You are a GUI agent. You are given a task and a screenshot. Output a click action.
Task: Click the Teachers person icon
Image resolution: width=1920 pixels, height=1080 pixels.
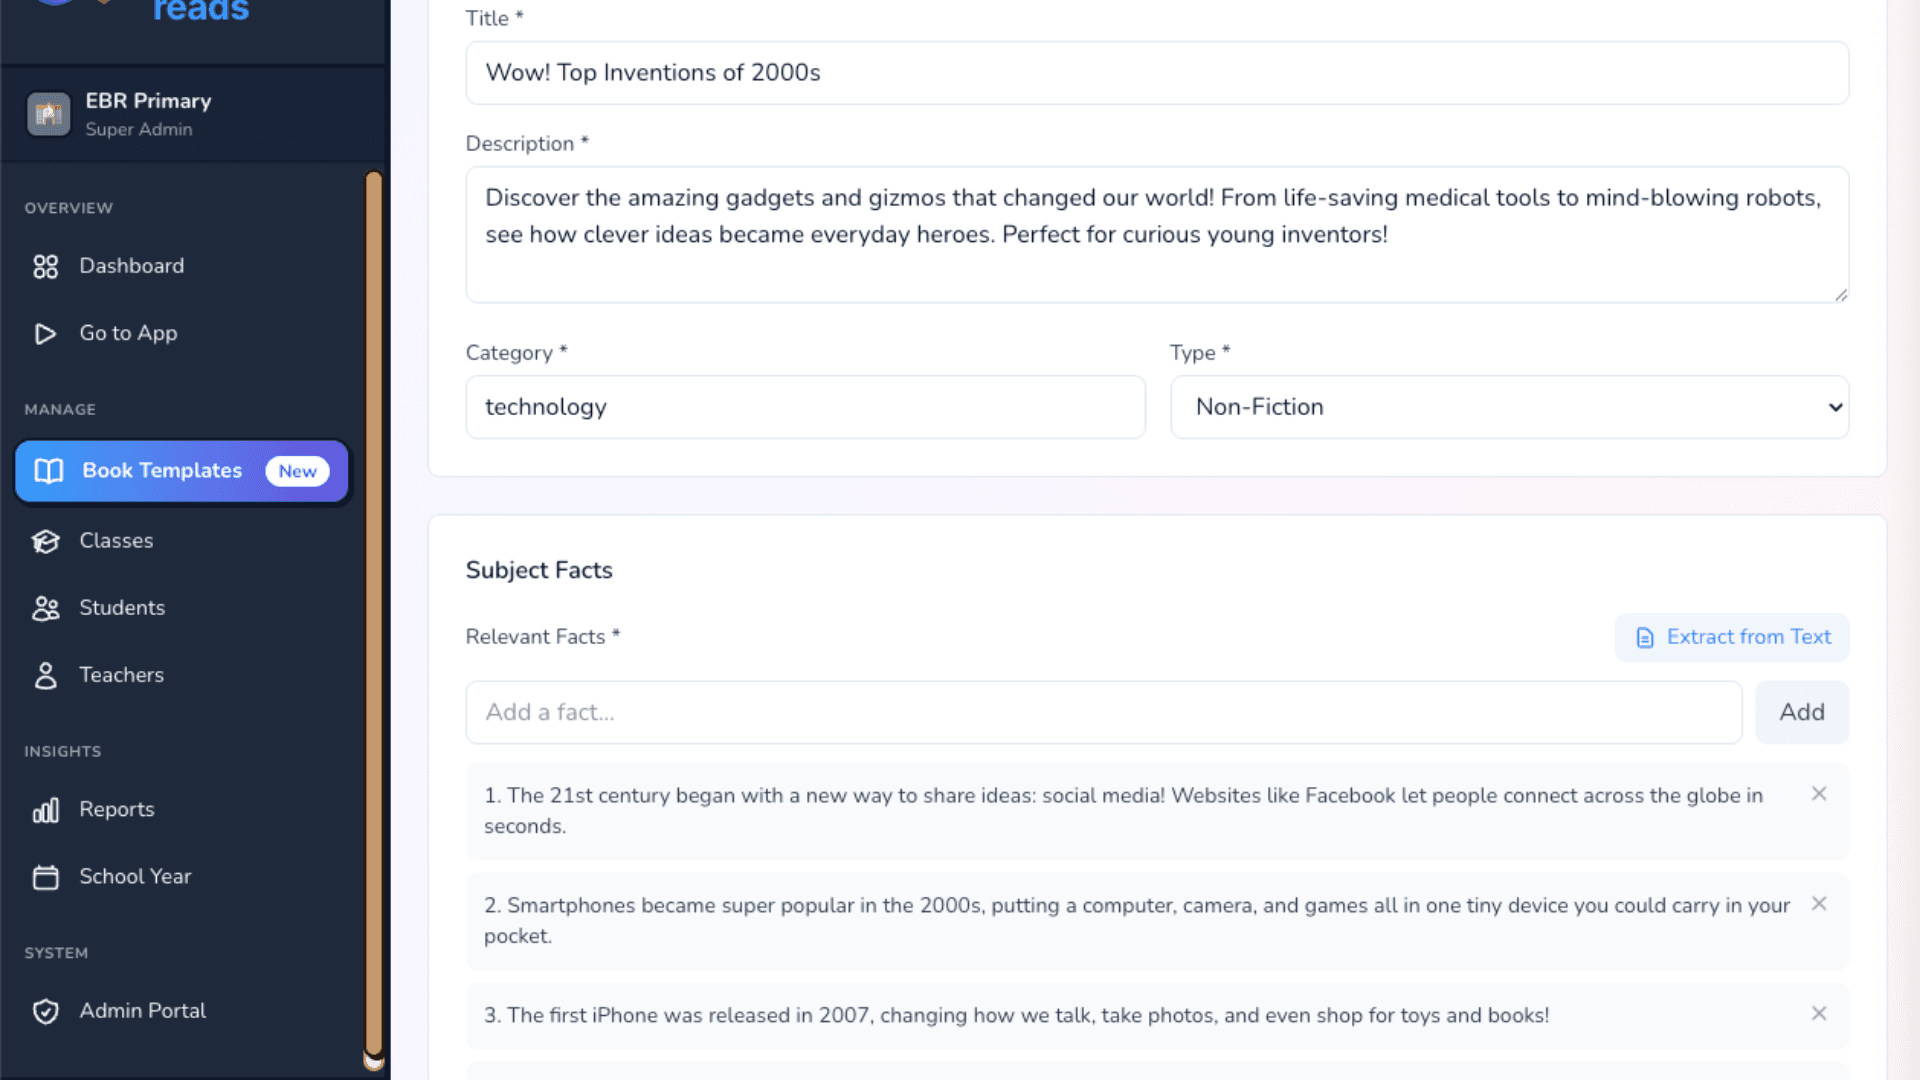tap(46, 675)
